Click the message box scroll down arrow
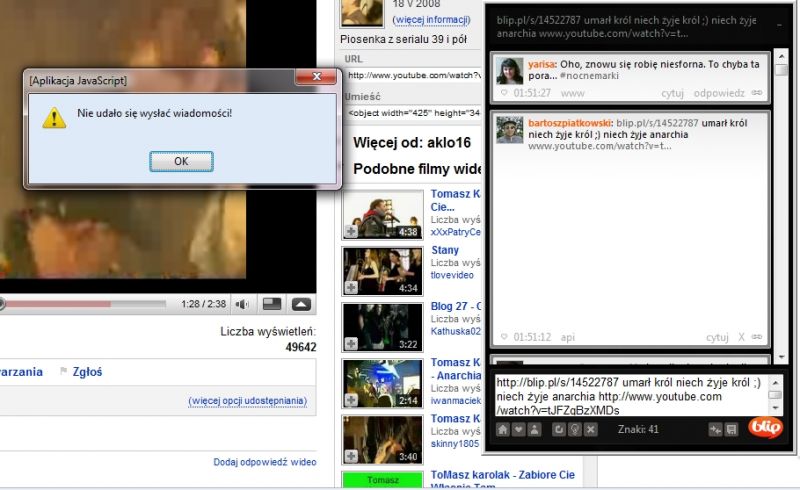This screenshot has width=800, height=490. [x=775, y=408]
